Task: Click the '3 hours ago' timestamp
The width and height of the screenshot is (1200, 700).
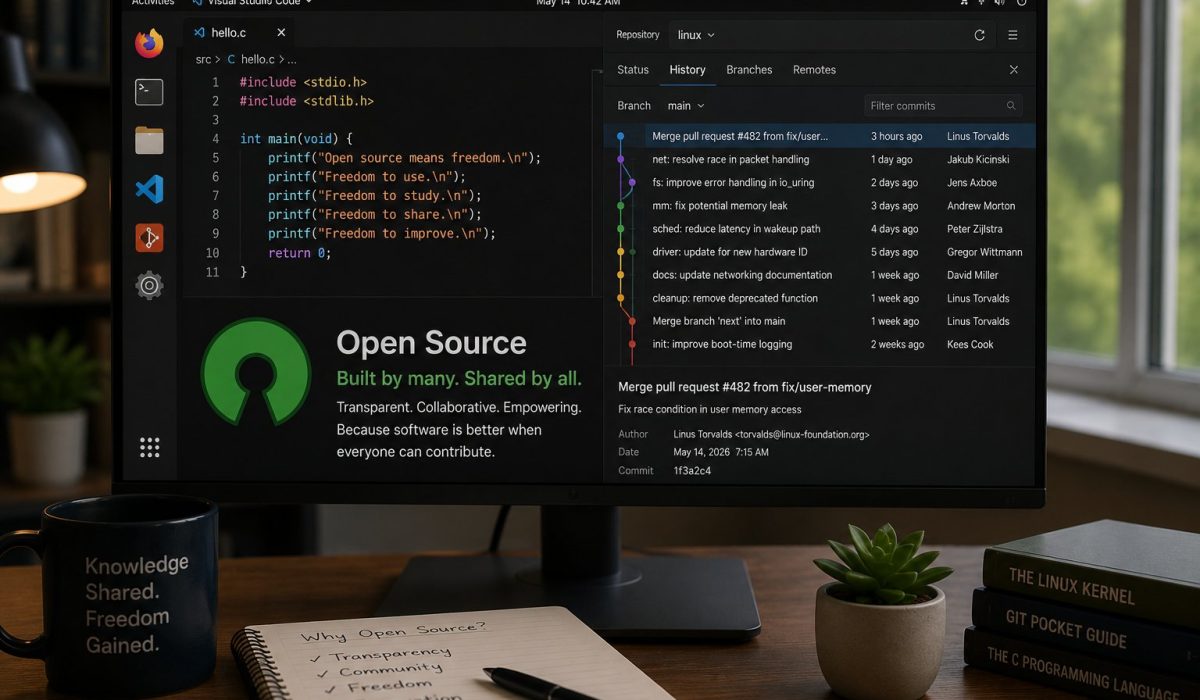Action: (x=897, y=136)
